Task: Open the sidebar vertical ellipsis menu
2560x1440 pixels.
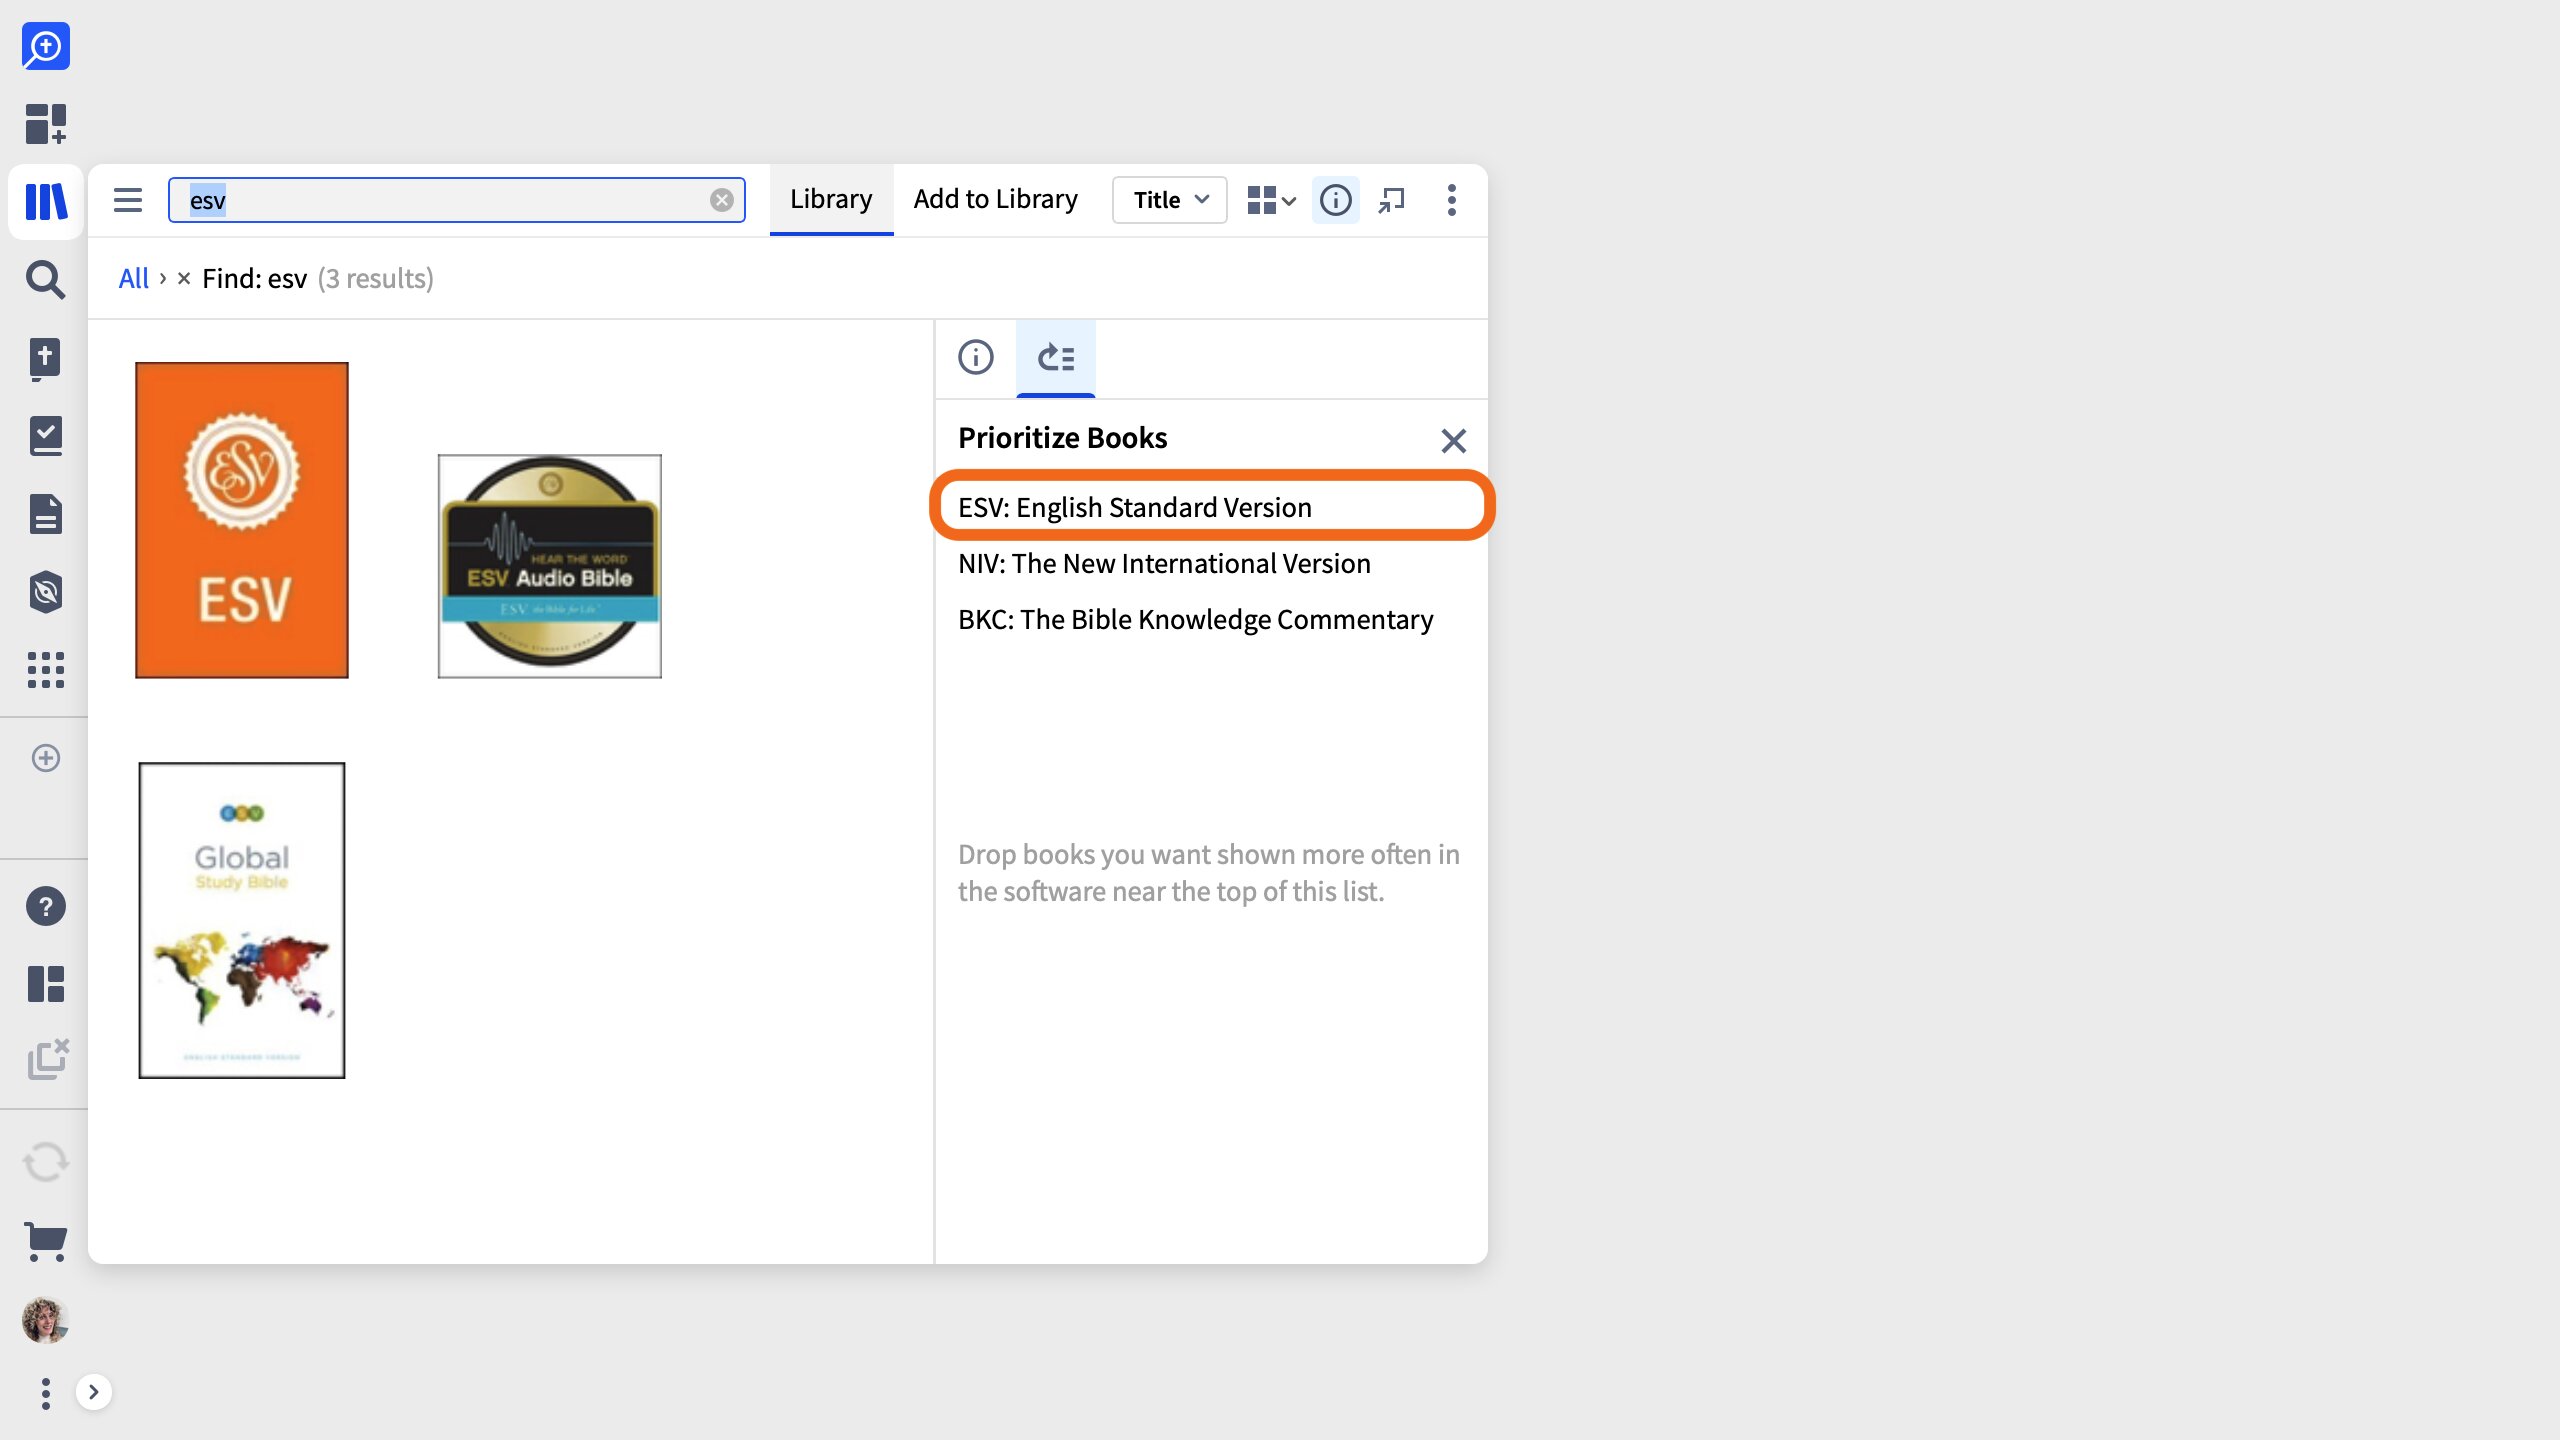Action: click(x=46, y=1393)
